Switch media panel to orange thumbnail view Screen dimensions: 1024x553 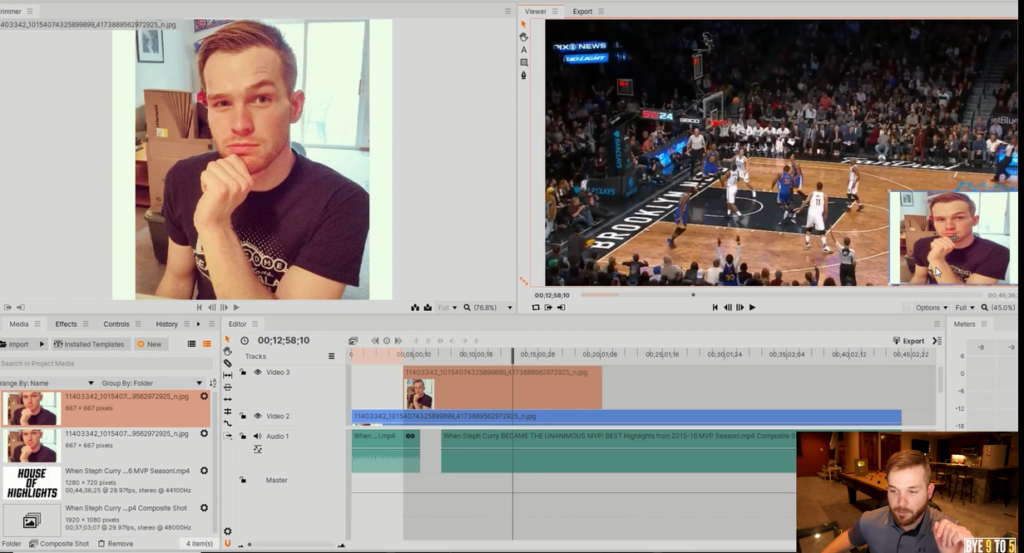tap(206, 344)
